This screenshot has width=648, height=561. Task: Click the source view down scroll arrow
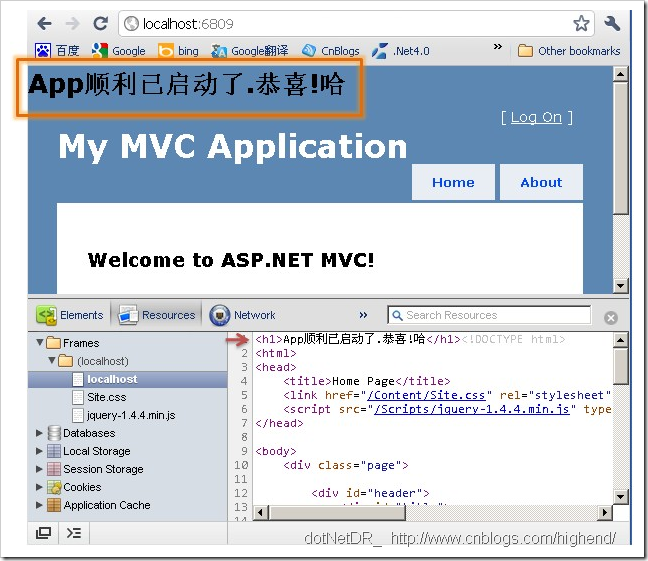[x=620, y=497]
